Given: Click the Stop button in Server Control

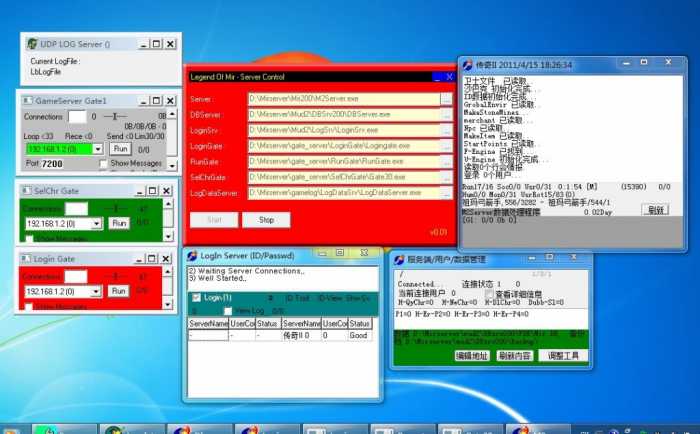Looking at the screenshot, I should coord(266,220).
